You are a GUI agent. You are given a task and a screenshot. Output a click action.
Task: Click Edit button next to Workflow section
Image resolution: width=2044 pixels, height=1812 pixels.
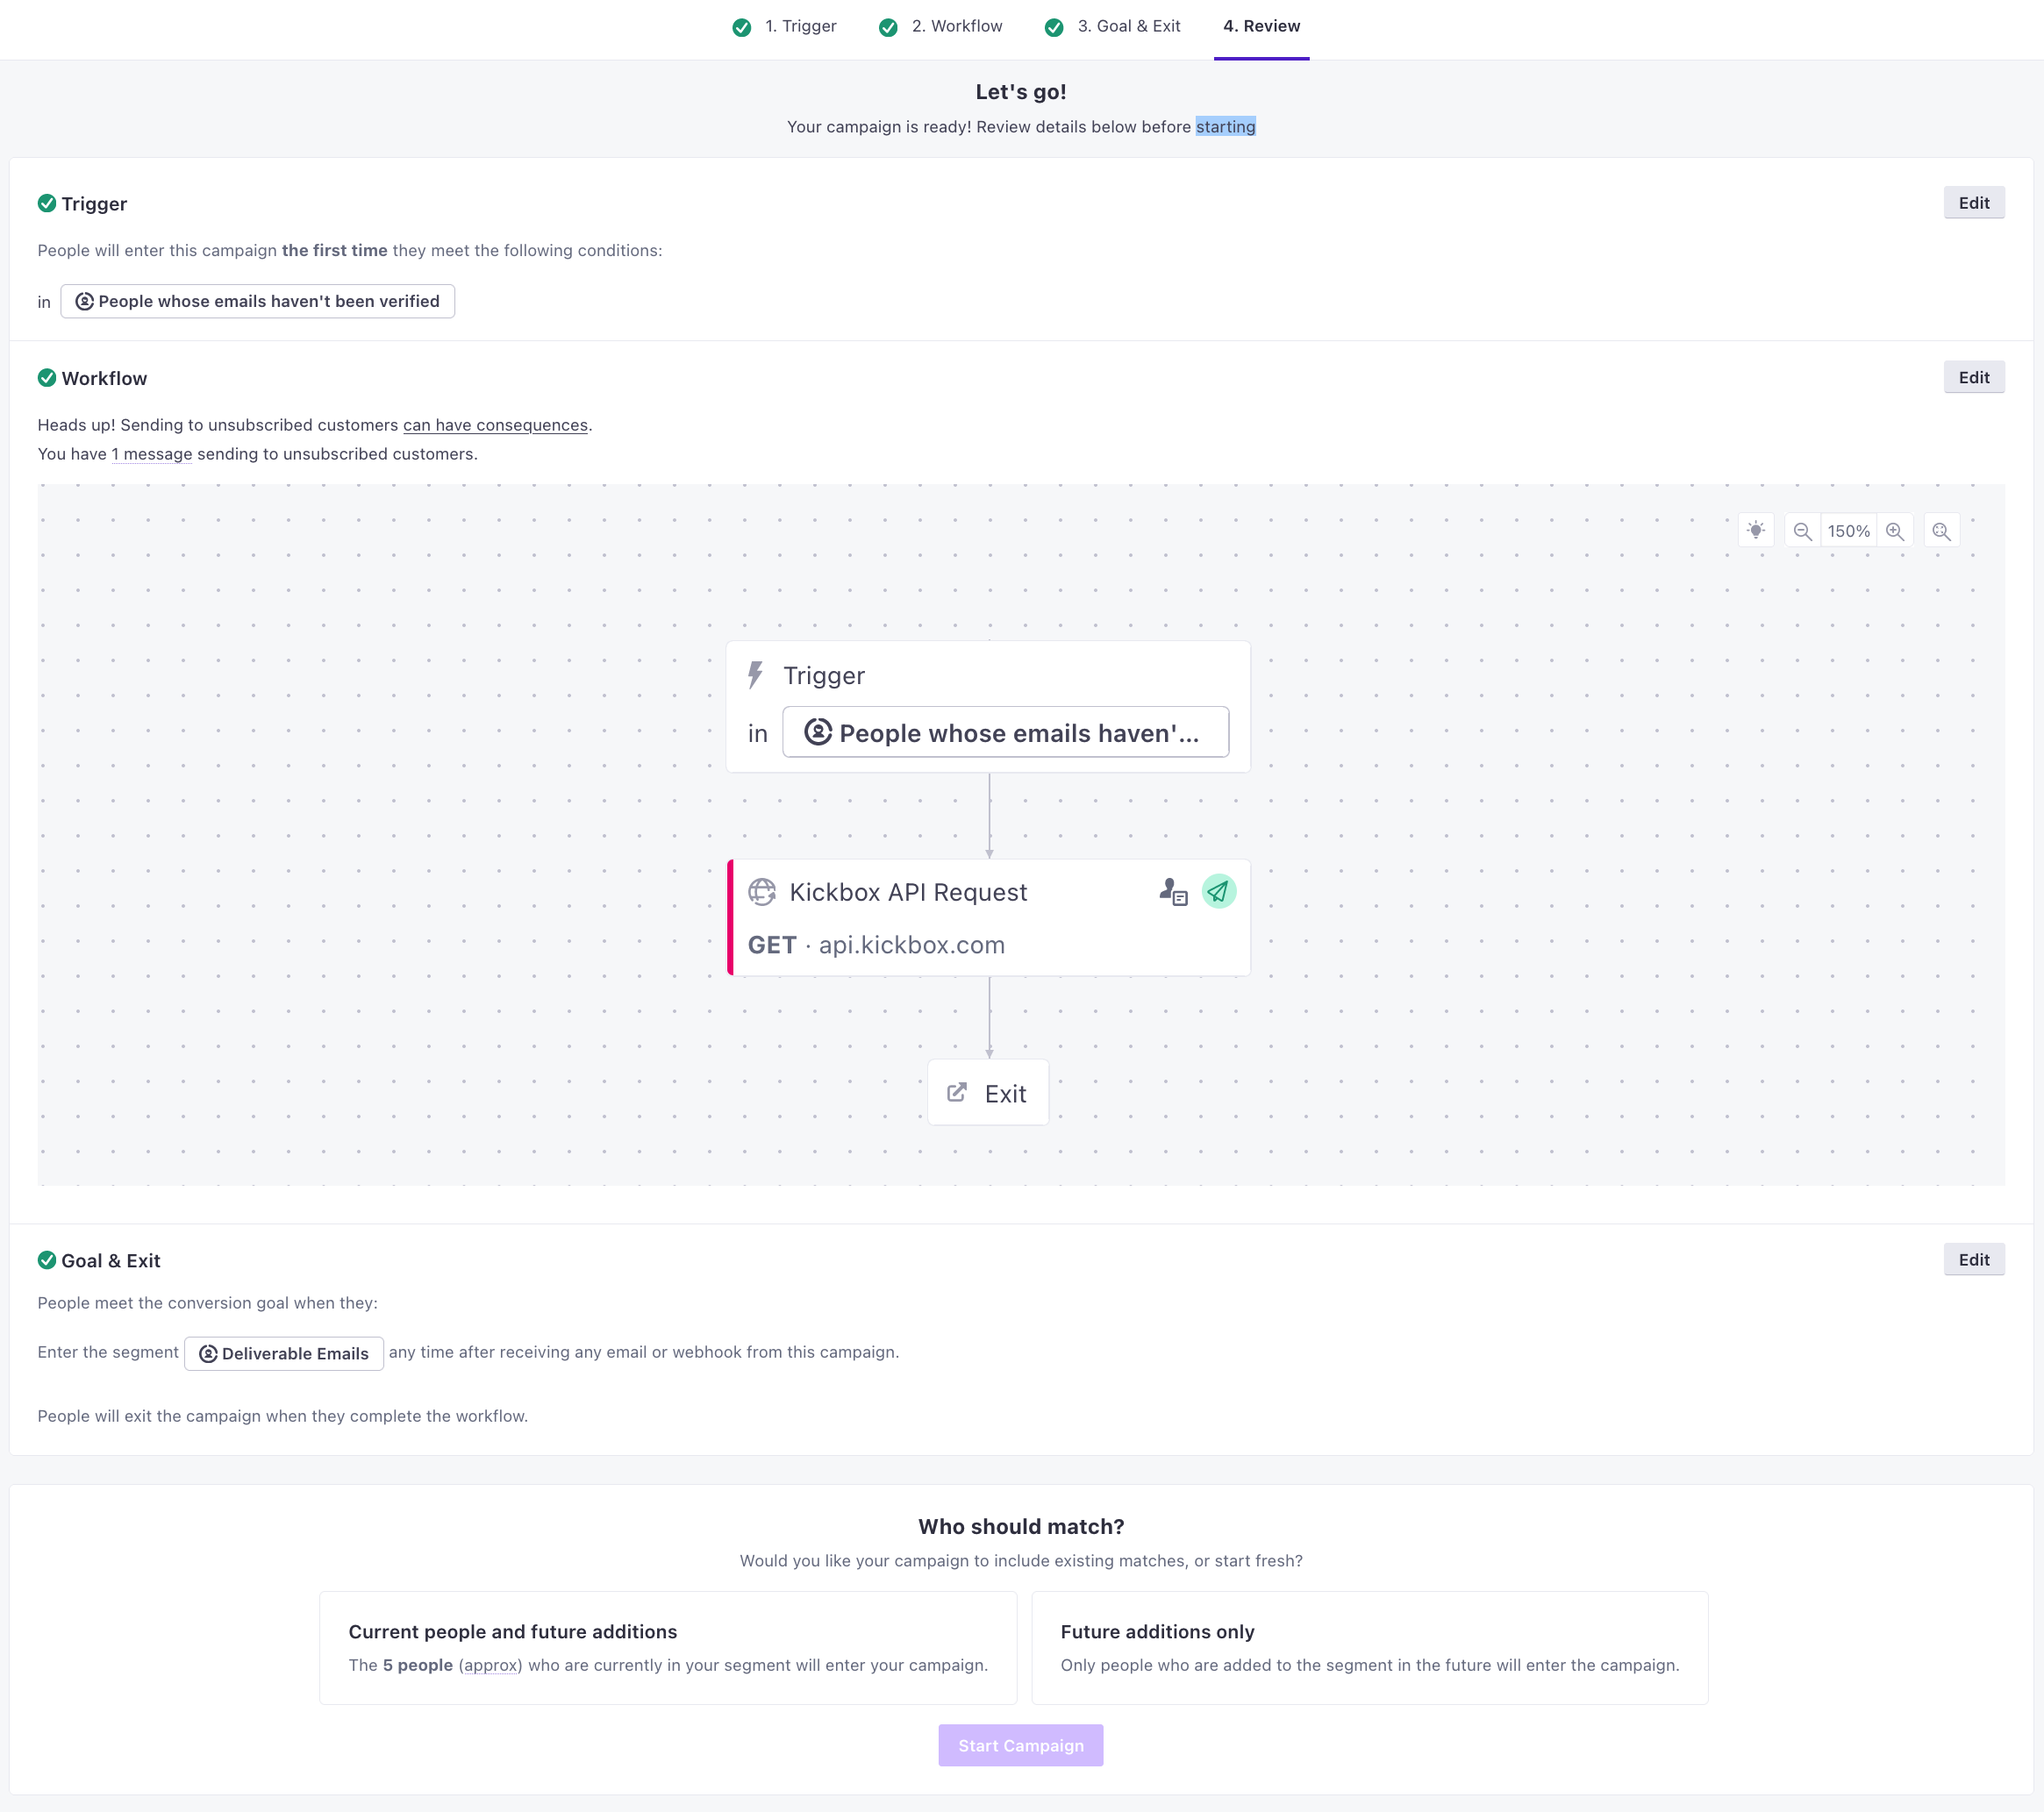[x=1974, y=376]
